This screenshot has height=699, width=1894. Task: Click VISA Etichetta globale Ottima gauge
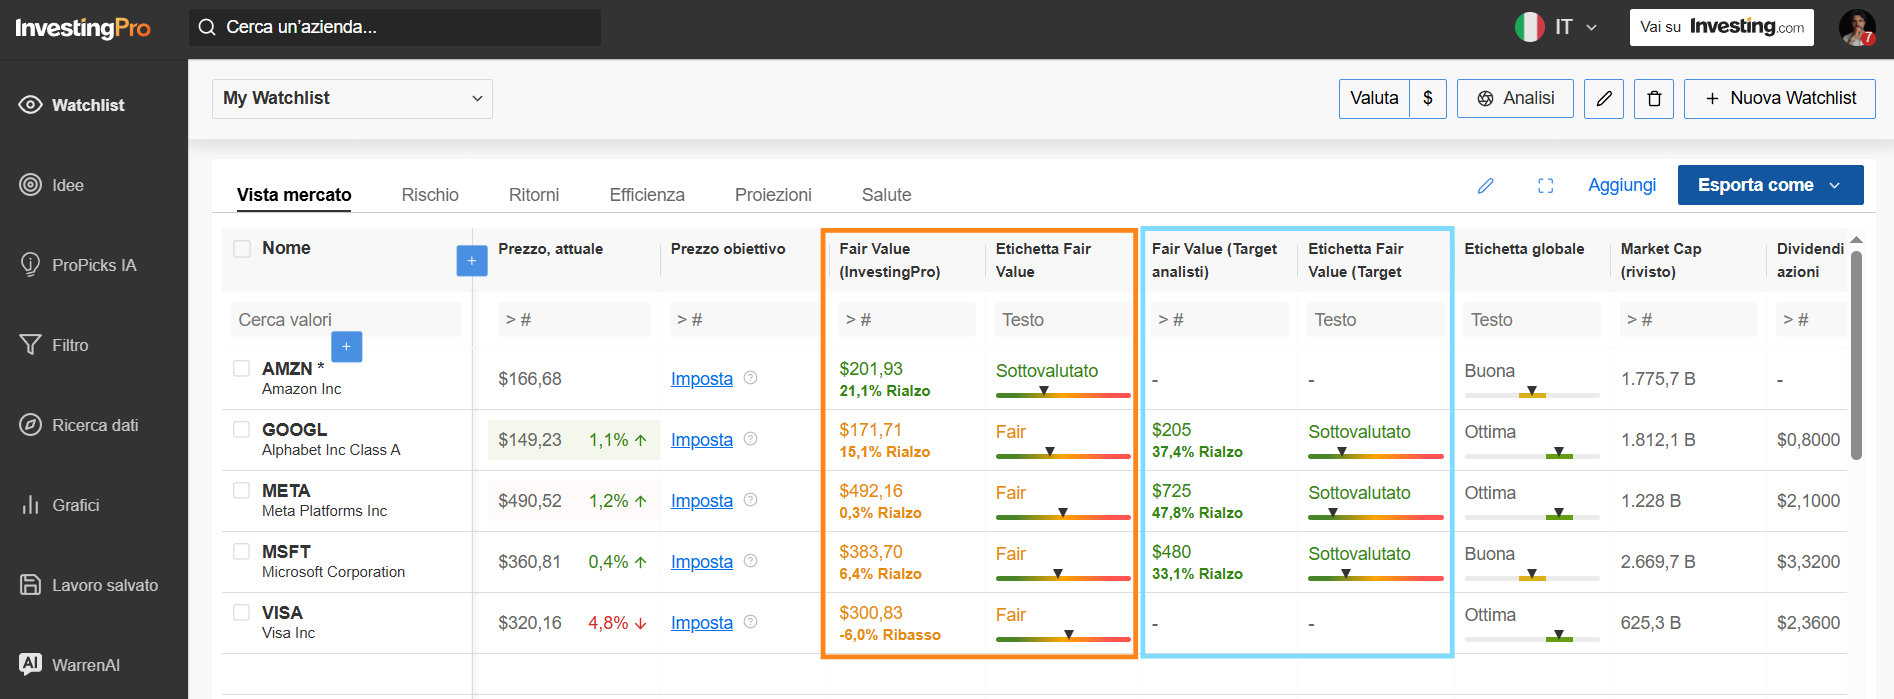pyautogui.click(x=1532, y=638)
